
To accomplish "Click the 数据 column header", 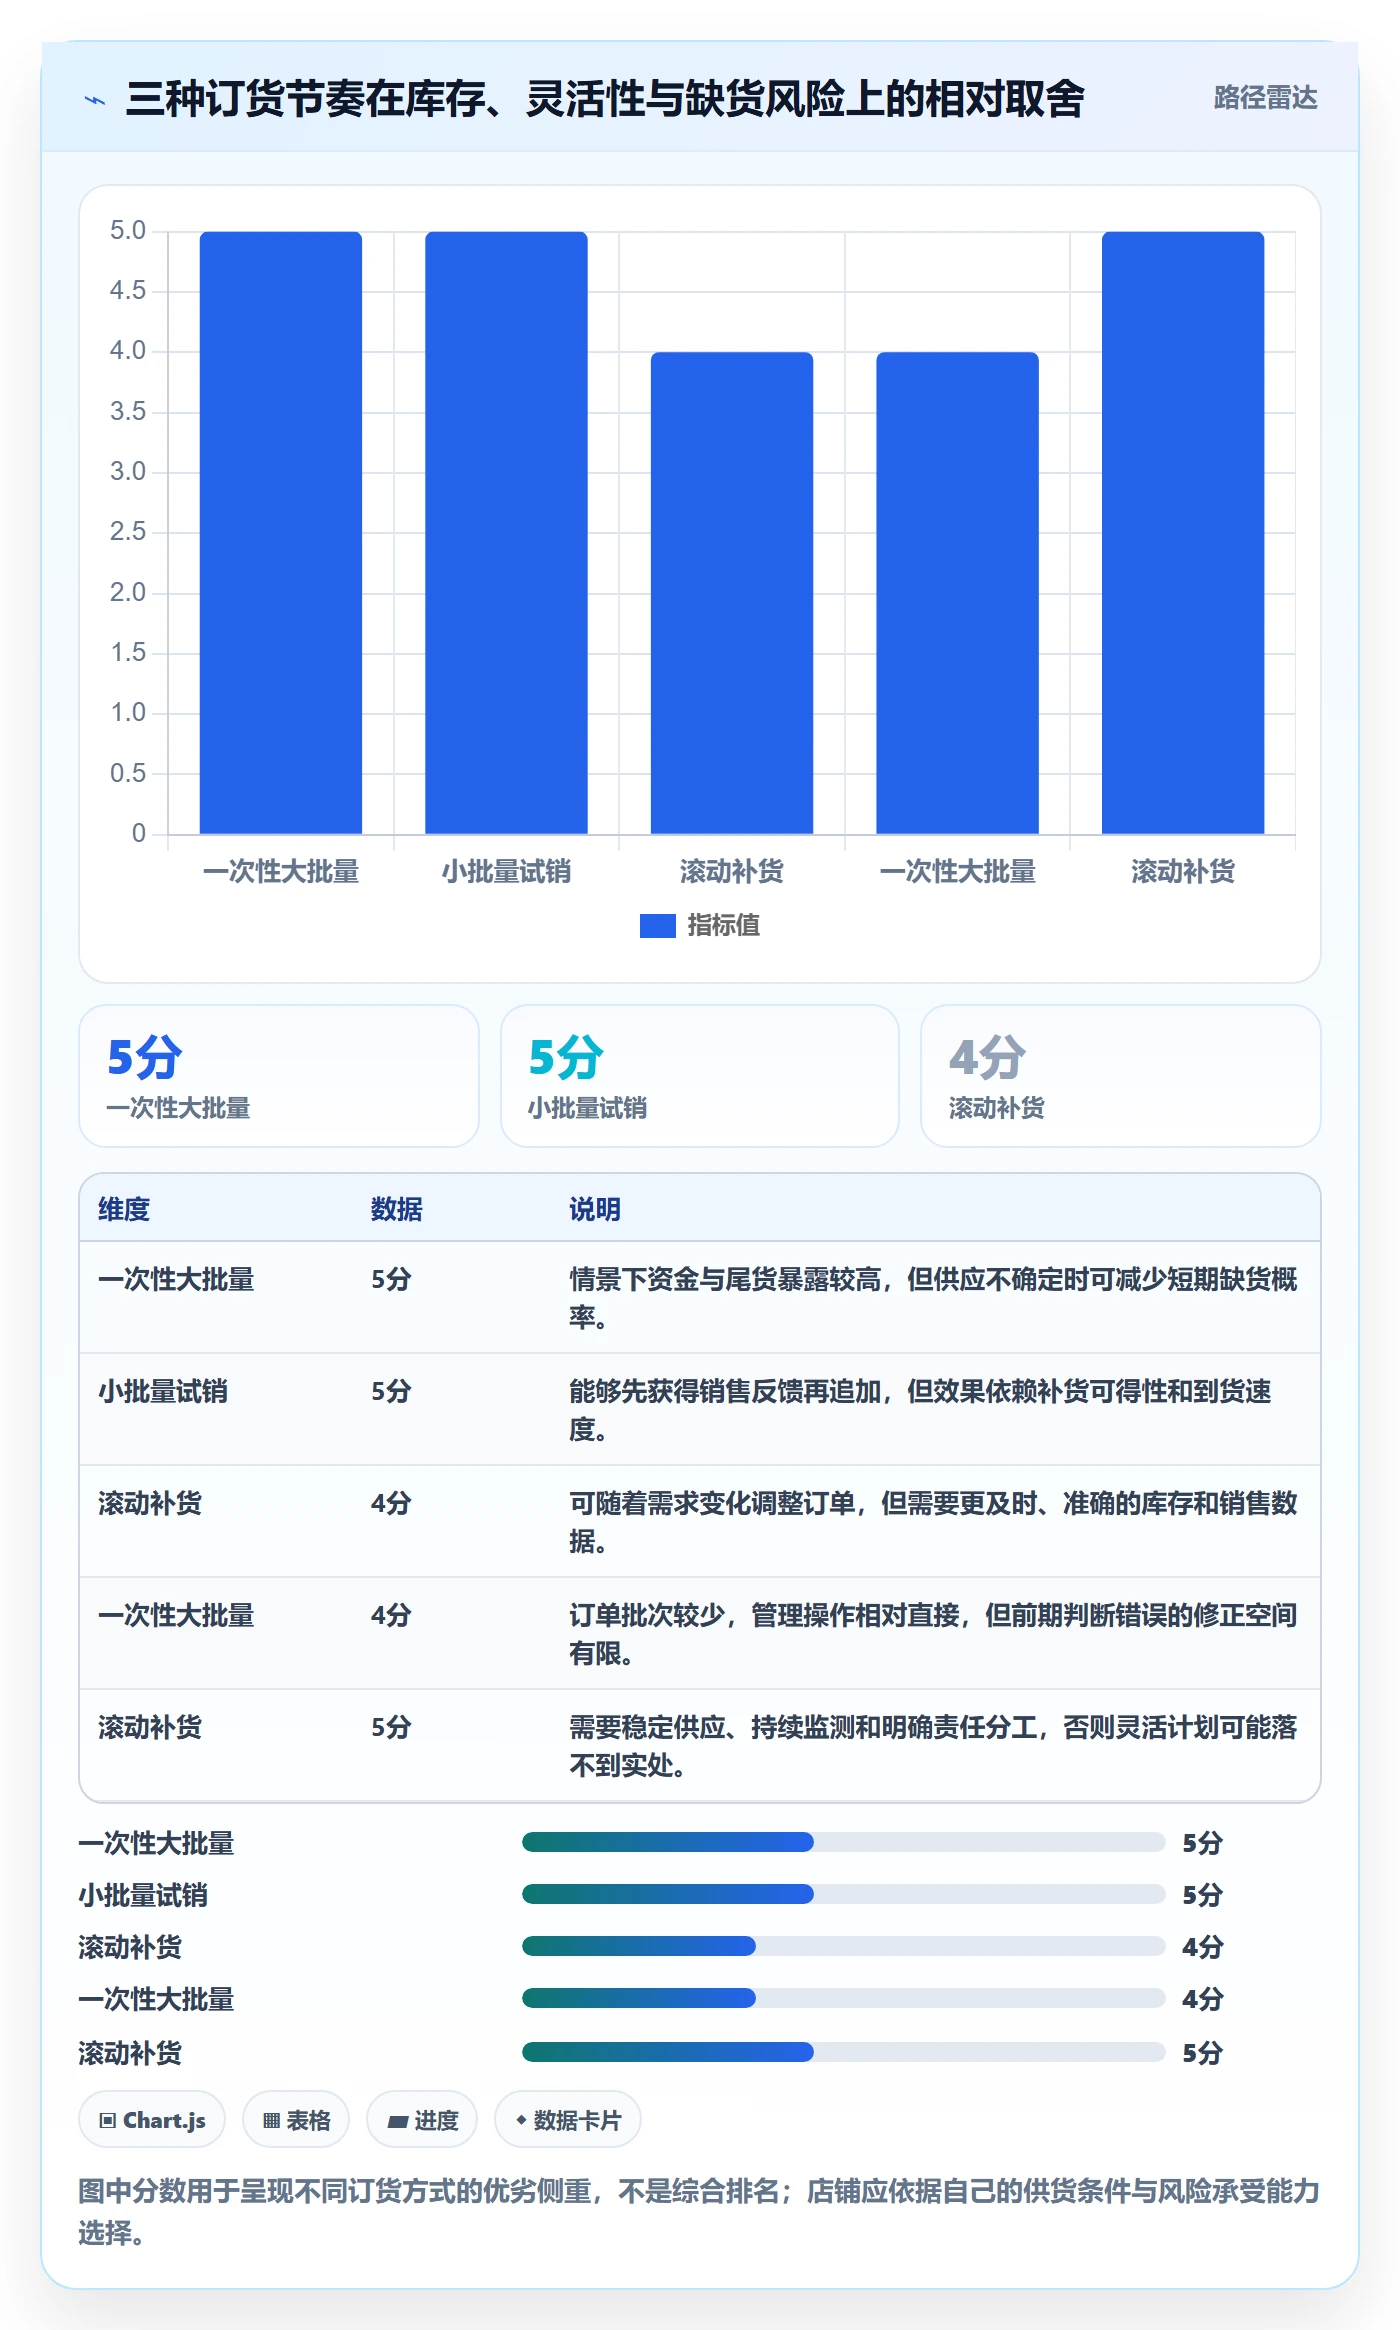I will pos(396,1209).
